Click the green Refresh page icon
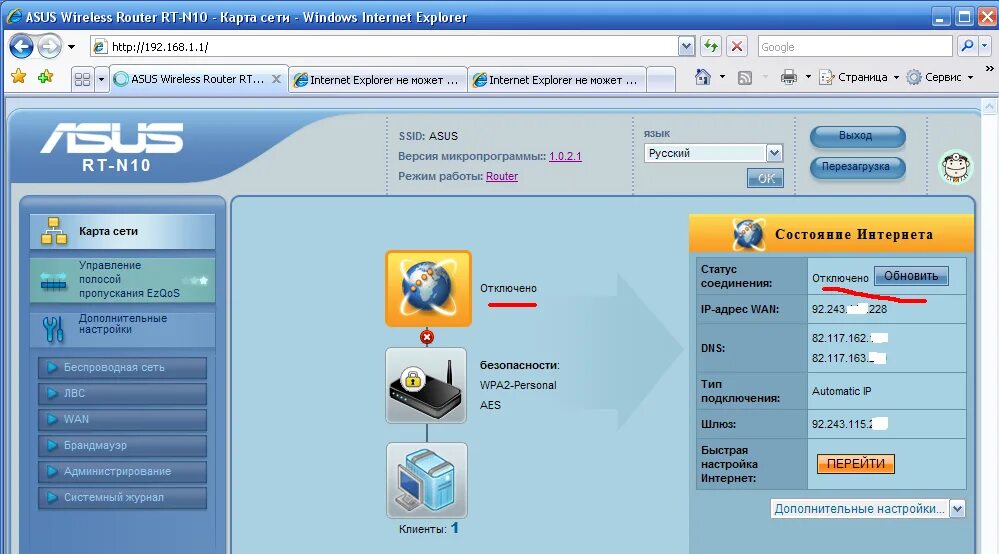Screen dimensions: 999x554 [710, 46]
